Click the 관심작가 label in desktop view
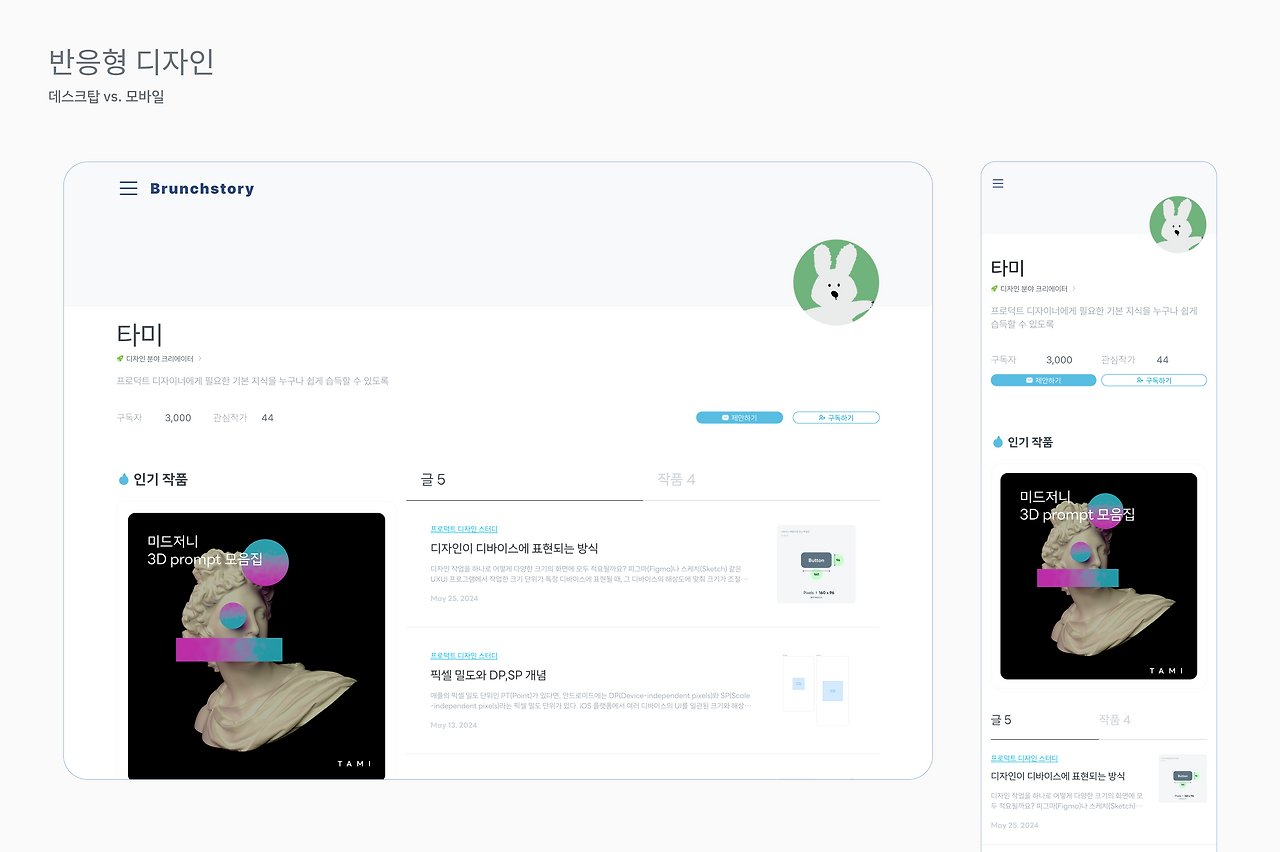Image resolution: width=1280 pixels, height=852 pixels. coord(229,418)
